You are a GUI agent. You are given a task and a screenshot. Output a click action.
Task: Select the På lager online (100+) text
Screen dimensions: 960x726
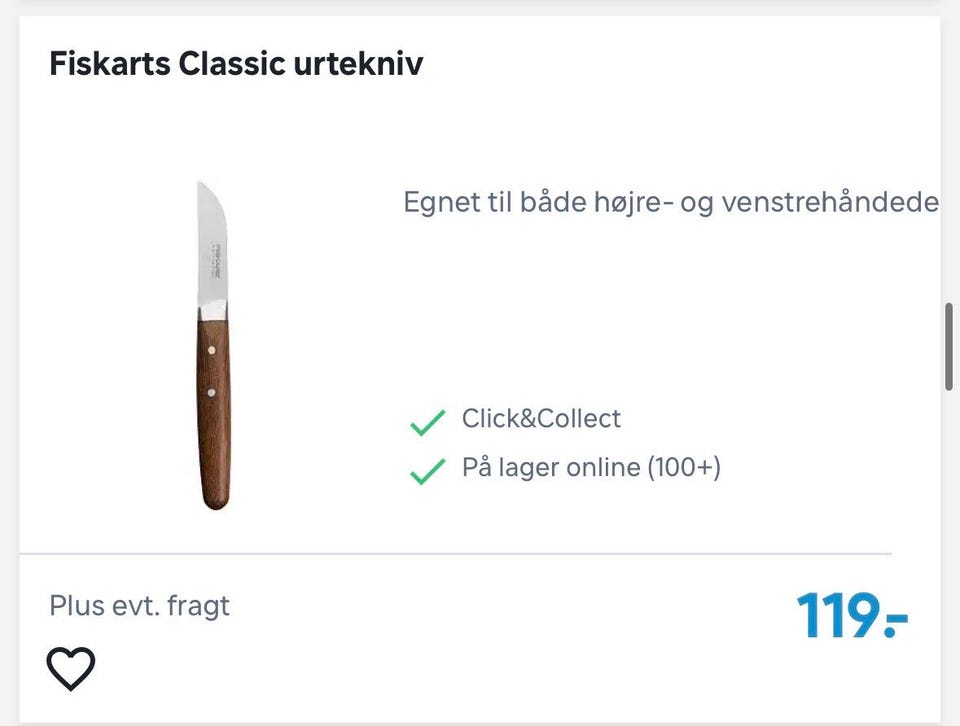(x=591, y=467)
